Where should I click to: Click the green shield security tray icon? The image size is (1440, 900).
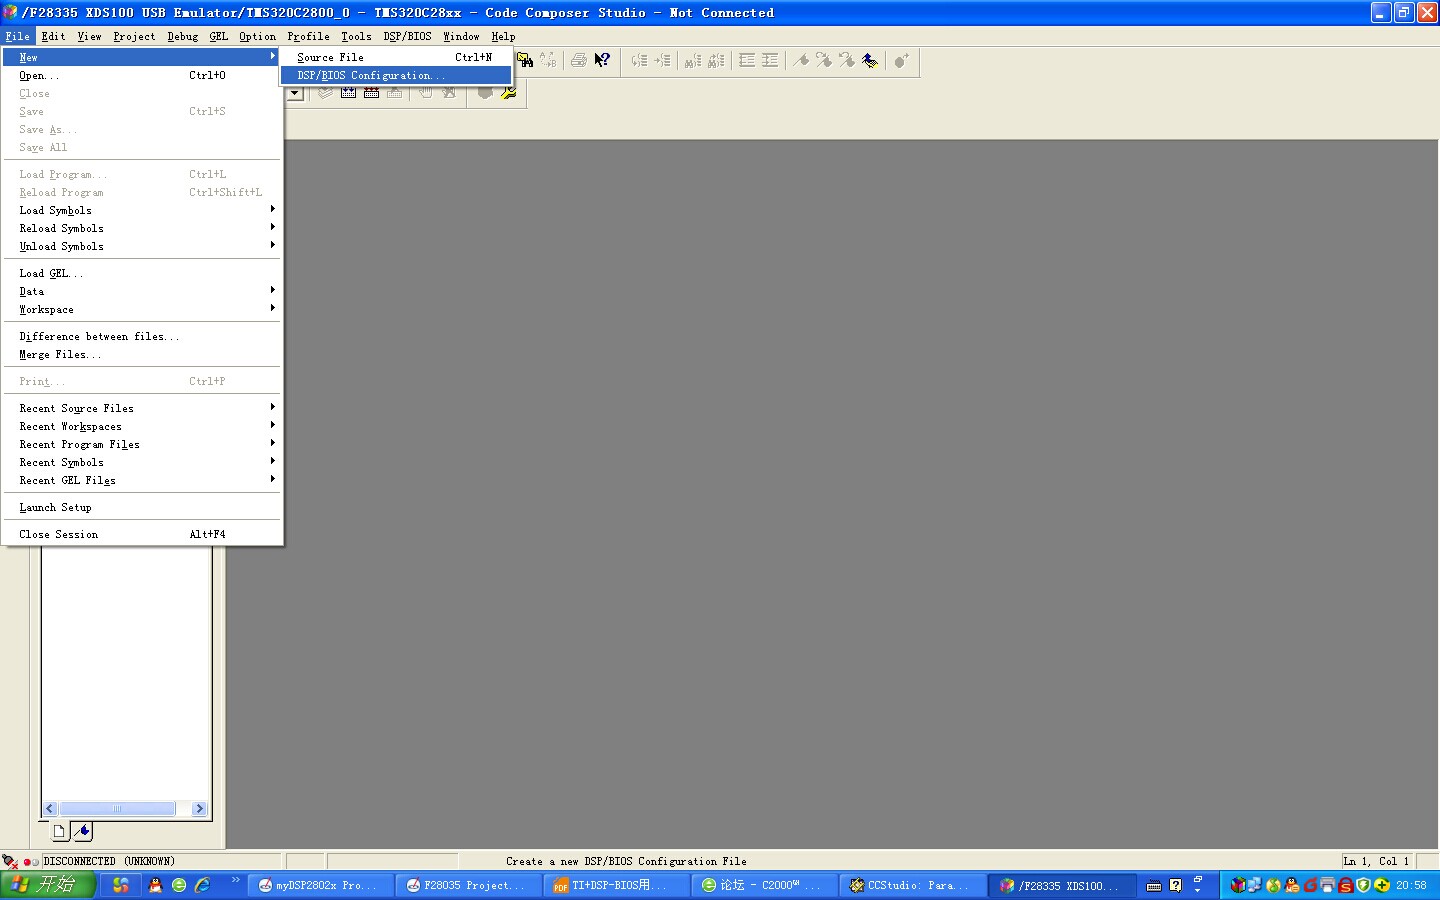[x=1363, y=885]
